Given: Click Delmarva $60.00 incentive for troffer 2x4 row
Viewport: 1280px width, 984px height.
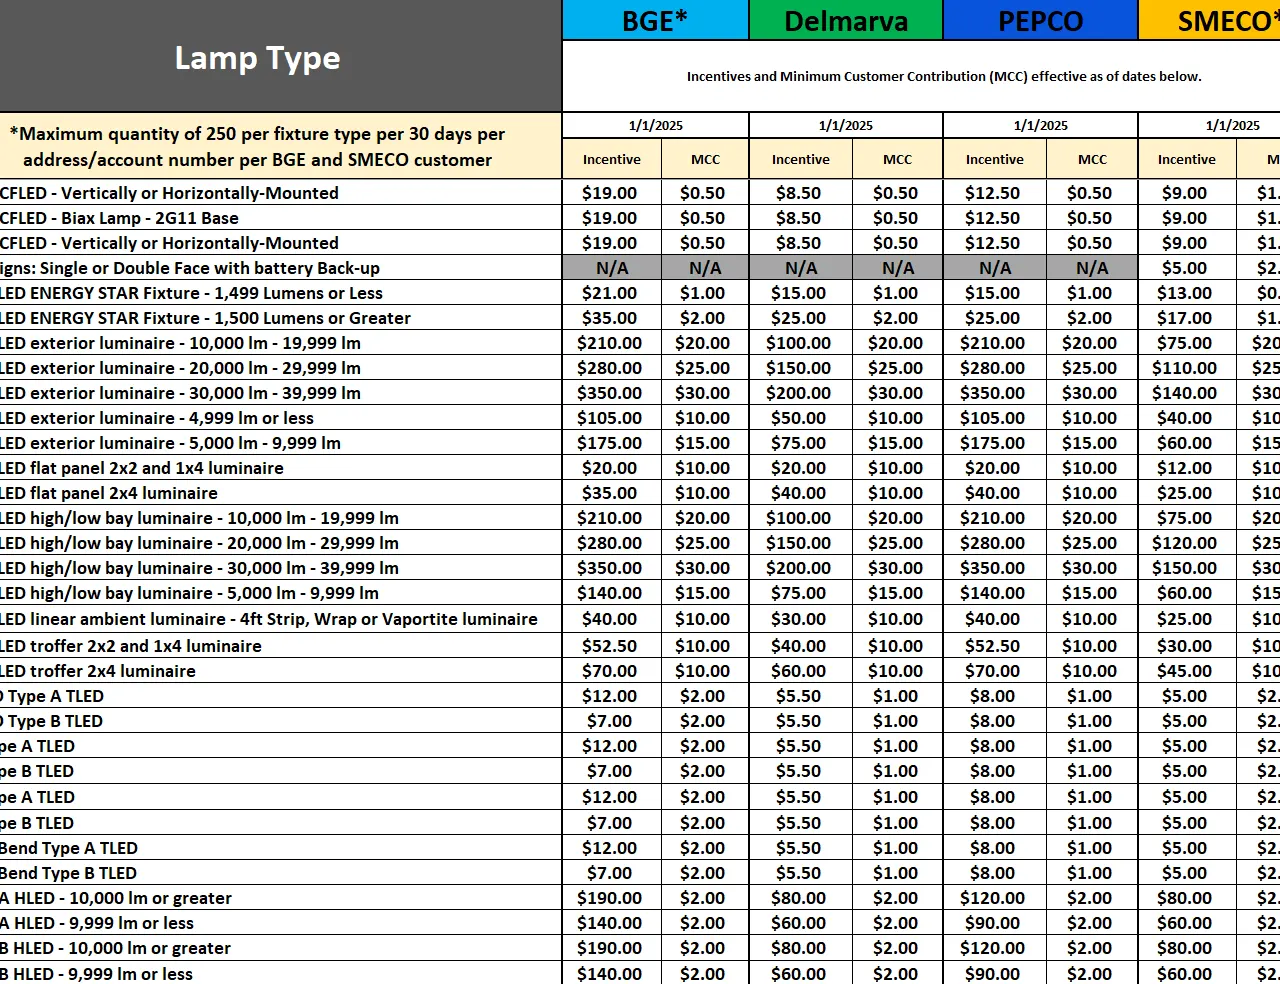Looking at the screenshot, I should 799,671.
